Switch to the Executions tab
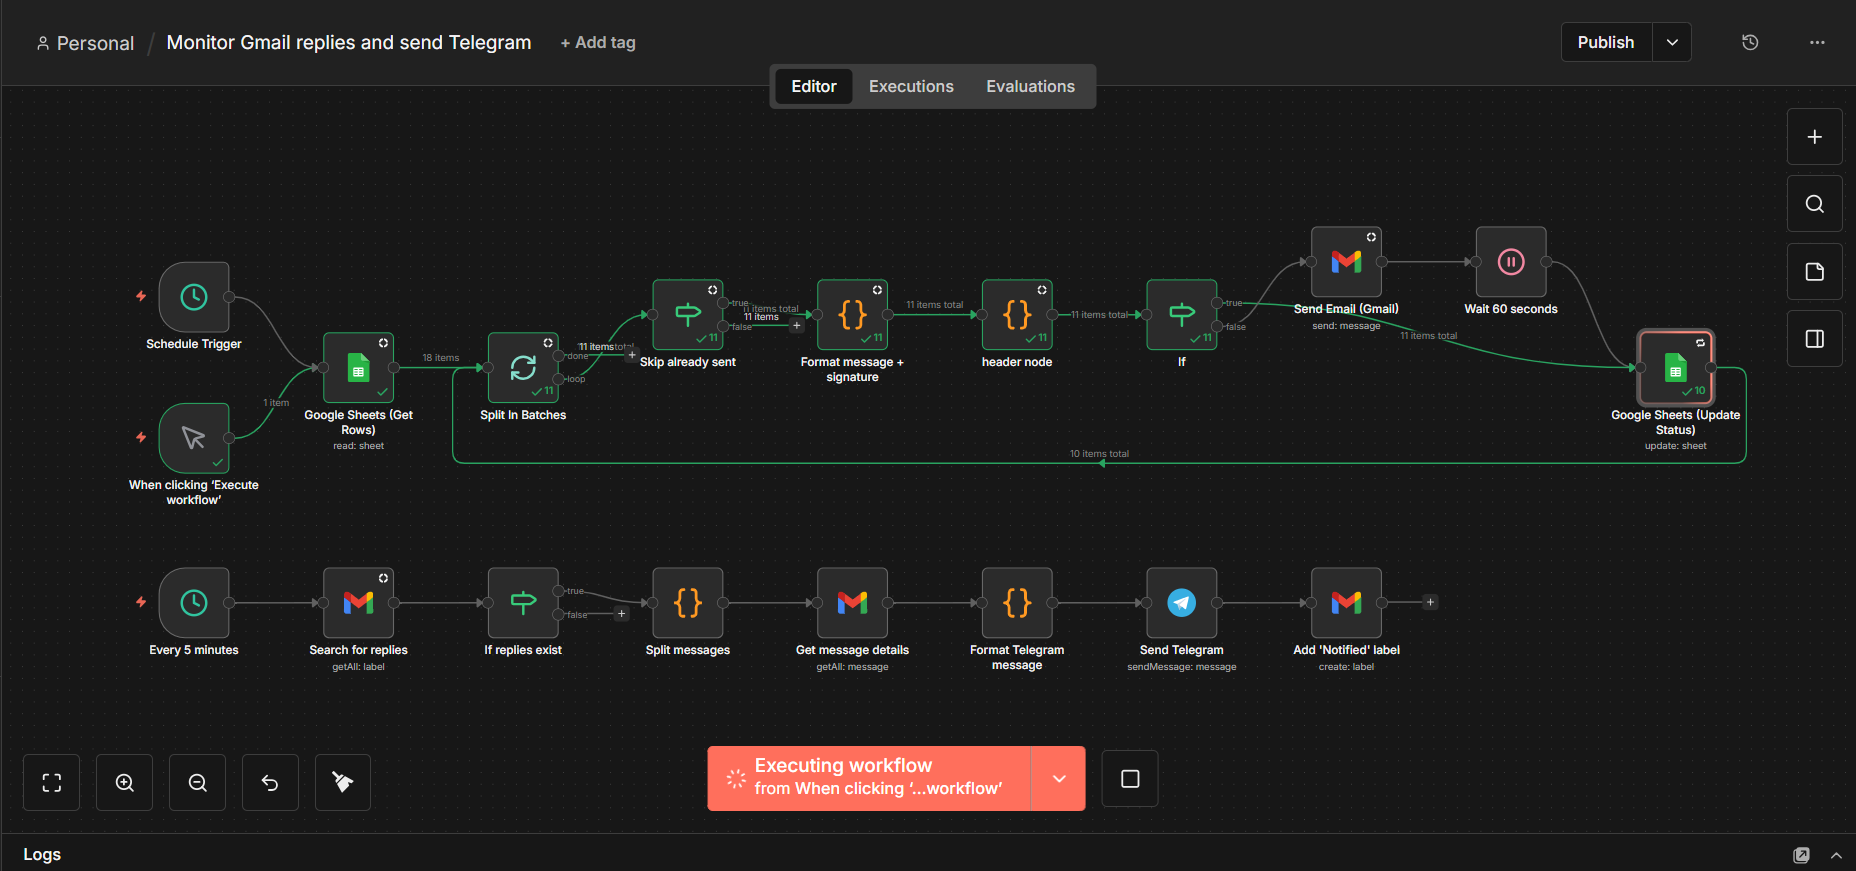The width and height of the screenshot is (1856, 871). 911,86
